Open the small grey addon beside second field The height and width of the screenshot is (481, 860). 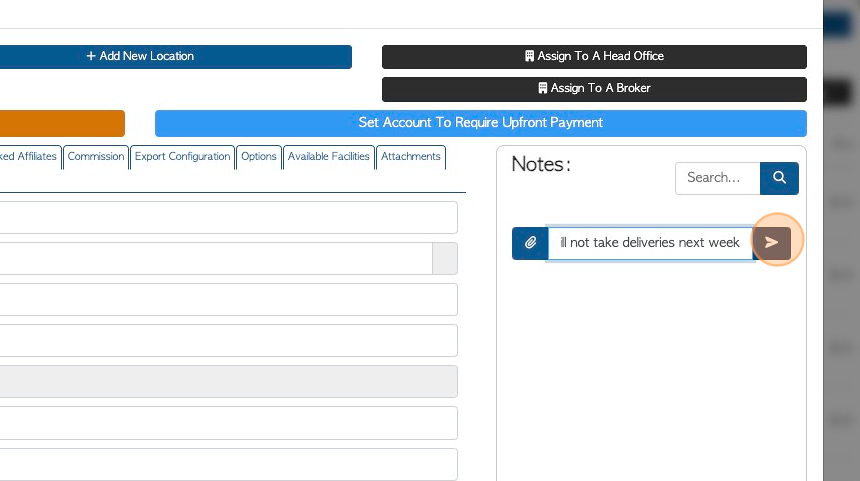(445, 258)
